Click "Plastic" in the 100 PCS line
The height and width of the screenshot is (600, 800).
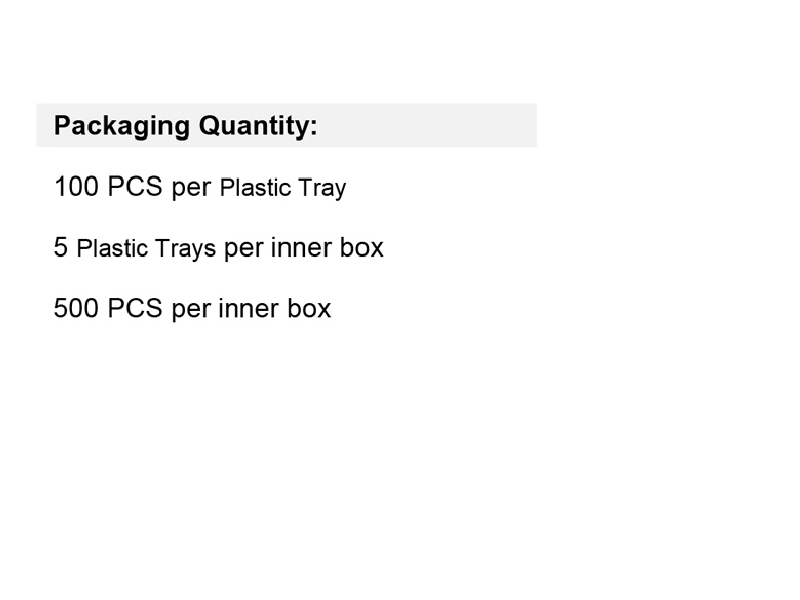pos(255,188)
